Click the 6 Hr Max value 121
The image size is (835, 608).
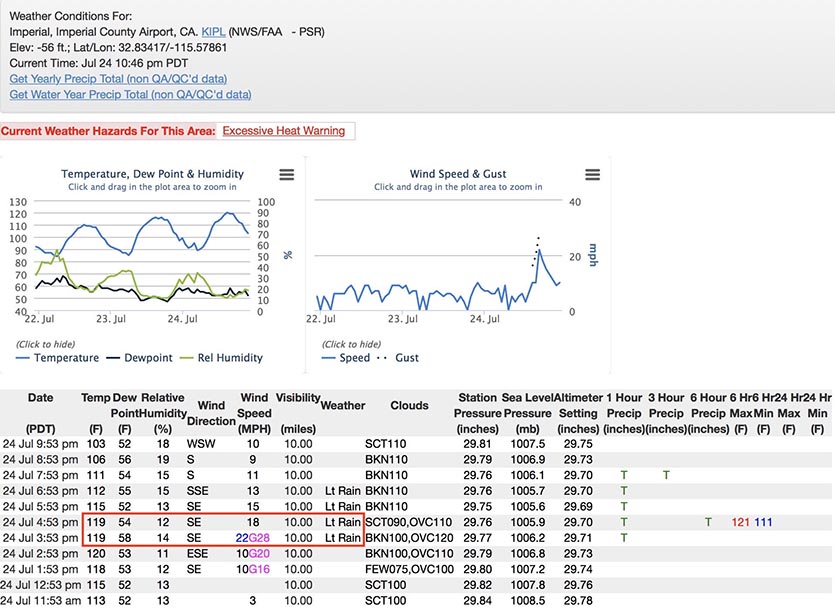tap(740, 522)
